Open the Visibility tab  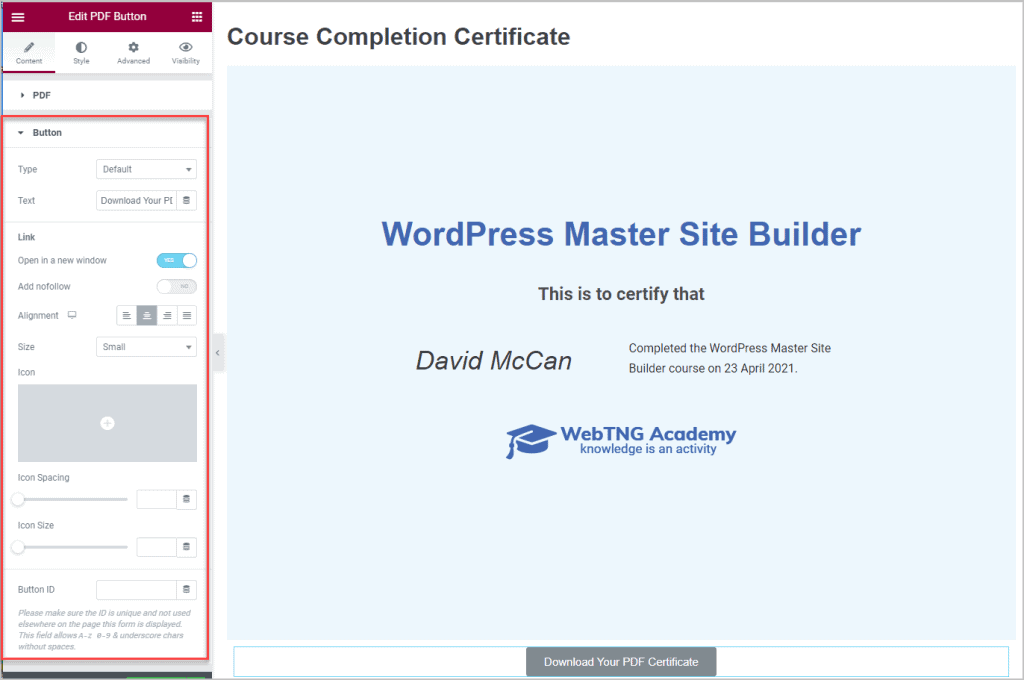pos(185,53)
